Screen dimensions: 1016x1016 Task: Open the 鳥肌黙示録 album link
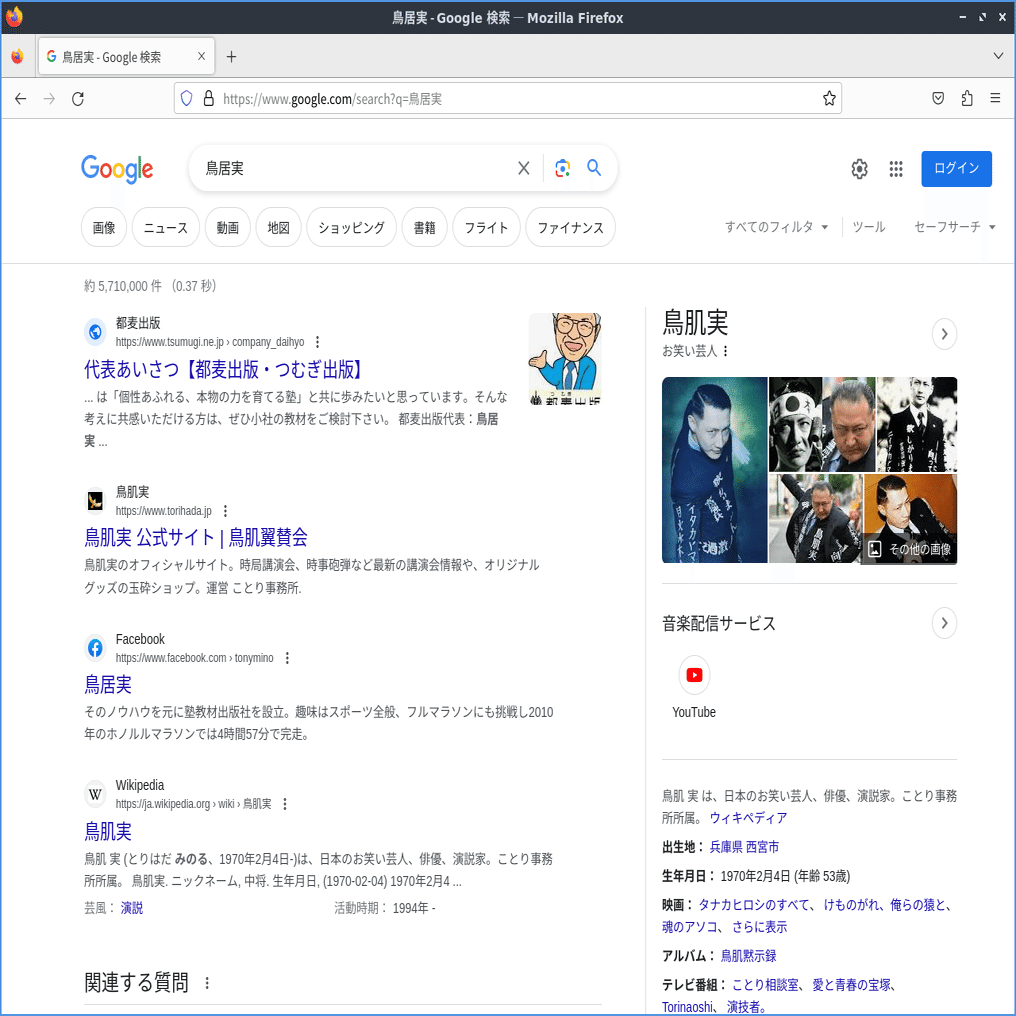coord(748,956)
